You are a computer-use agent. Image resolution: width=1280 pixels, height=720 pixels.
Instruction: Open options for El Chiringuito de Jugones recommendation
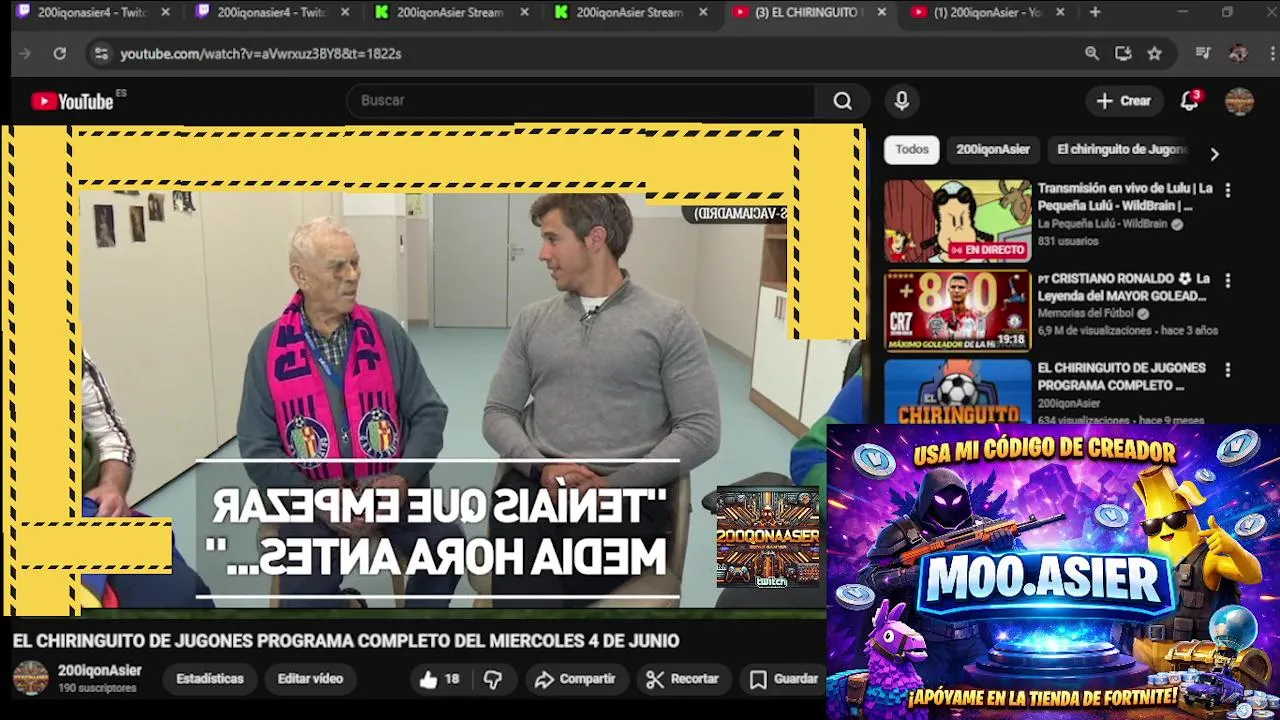click(x=1228, y=370)
